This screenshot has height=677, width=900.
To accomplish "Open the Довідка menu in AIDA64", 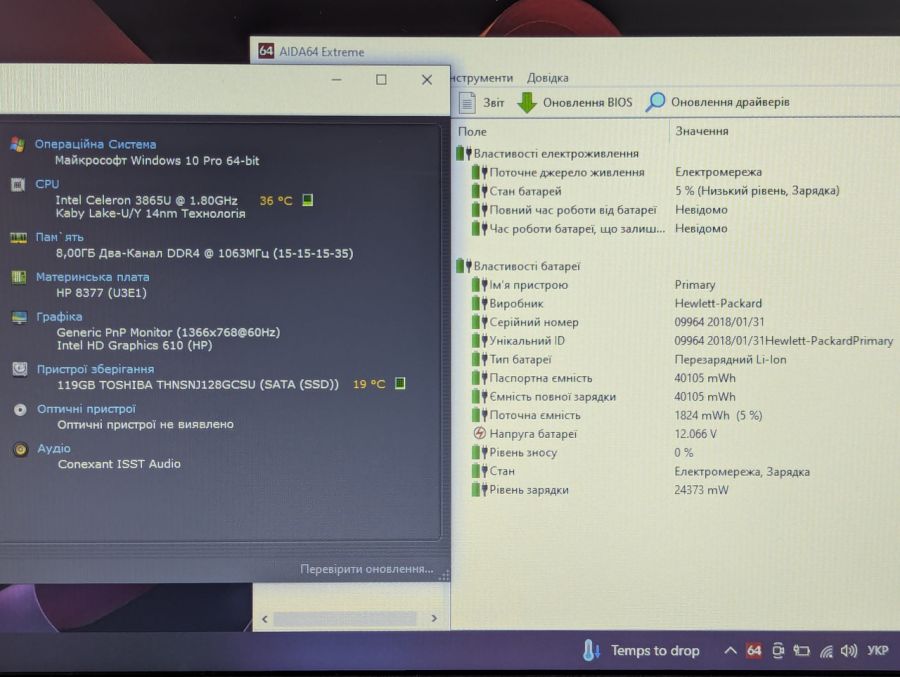I will pyautogui.click(x=548, y=78).
